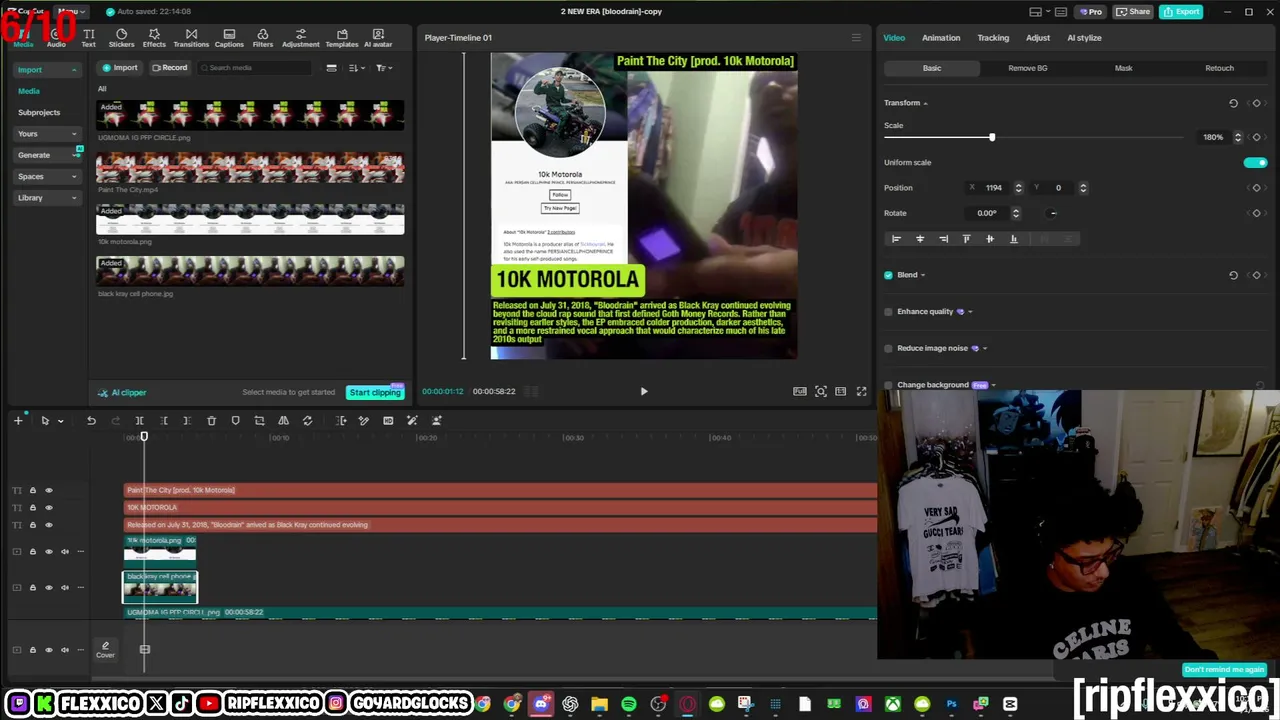
Task: Click the Share button
Action: coord(1133,12)
